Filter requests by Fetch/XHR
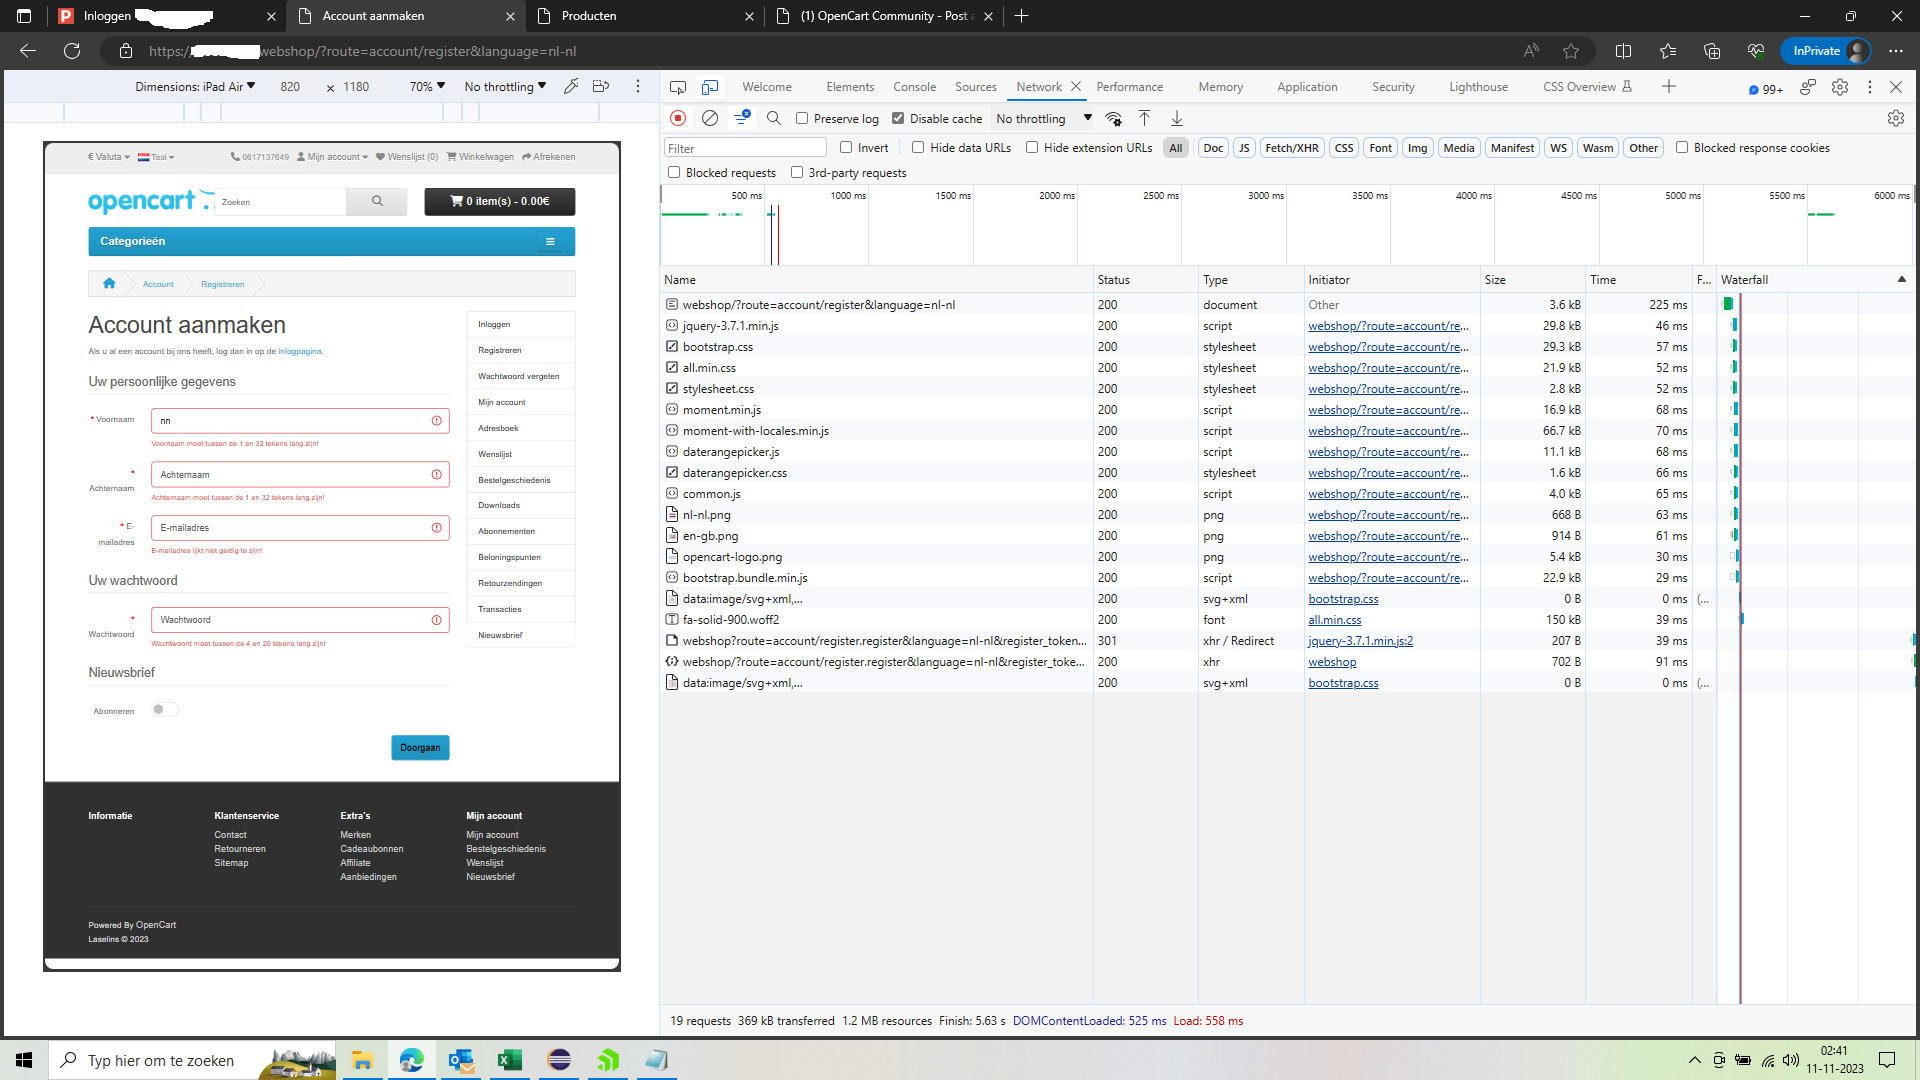Screen dimensions: 1920x1080 pyautogui.click(x=1291, y=148)
